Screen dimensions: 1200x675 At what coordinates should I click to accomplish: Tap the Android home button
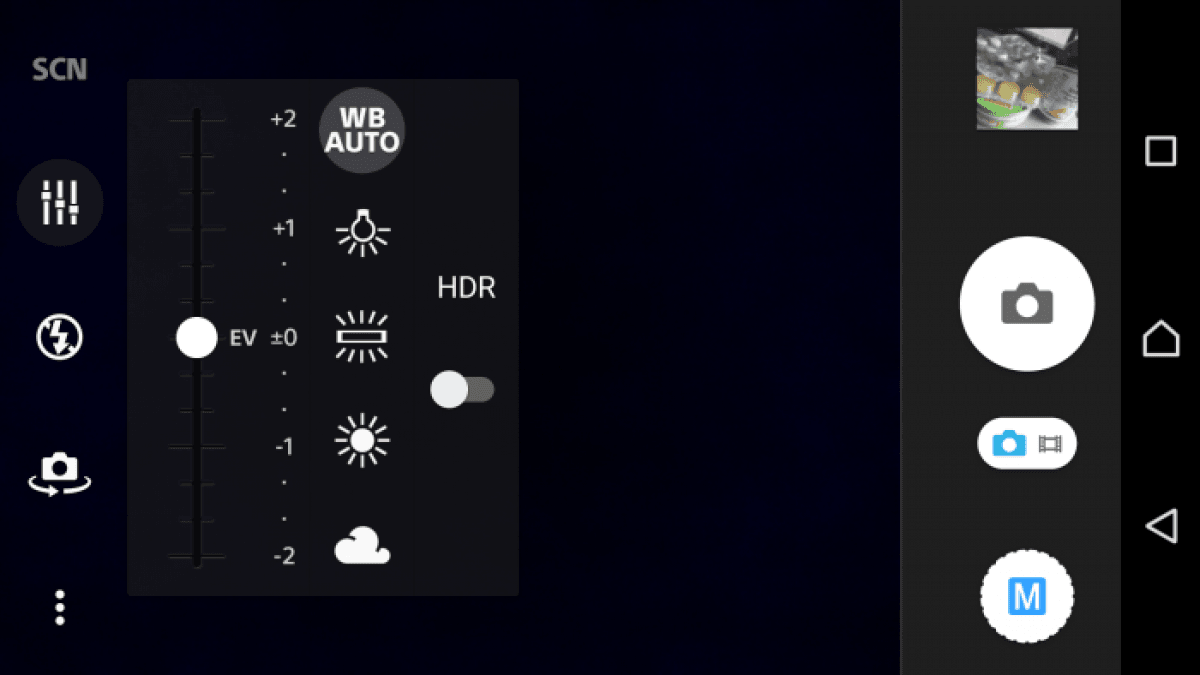pos(1161,338)
